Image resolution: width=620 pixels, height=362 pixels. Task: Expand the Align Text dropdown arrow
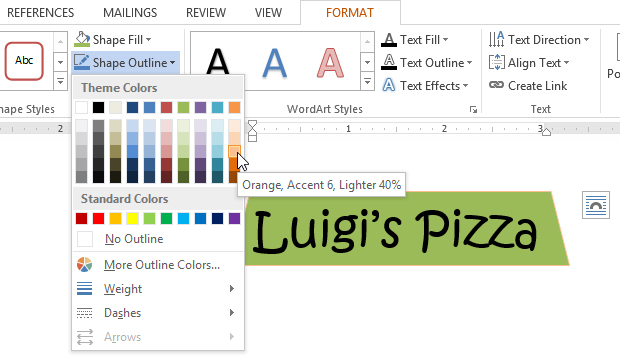(x=566, y=62)
